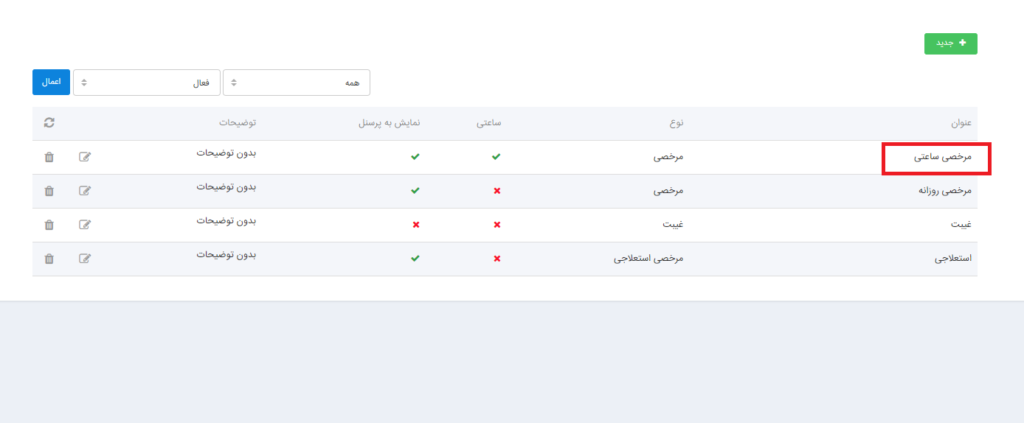Open the همه filter dropdown
Screen dimensions: 1024x423
tap(296, 82)
